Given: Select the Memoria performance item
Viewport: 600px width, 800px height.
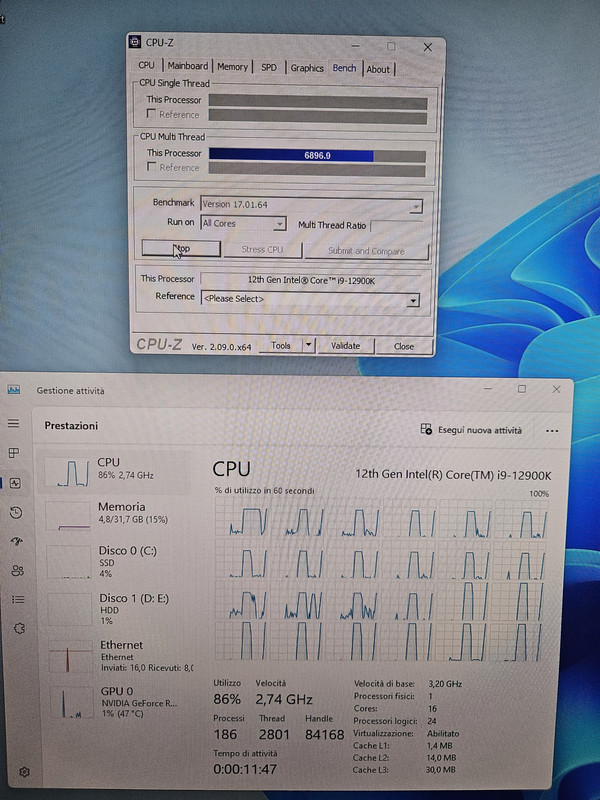Looking at the screenshot, I should tap(116, 513).
